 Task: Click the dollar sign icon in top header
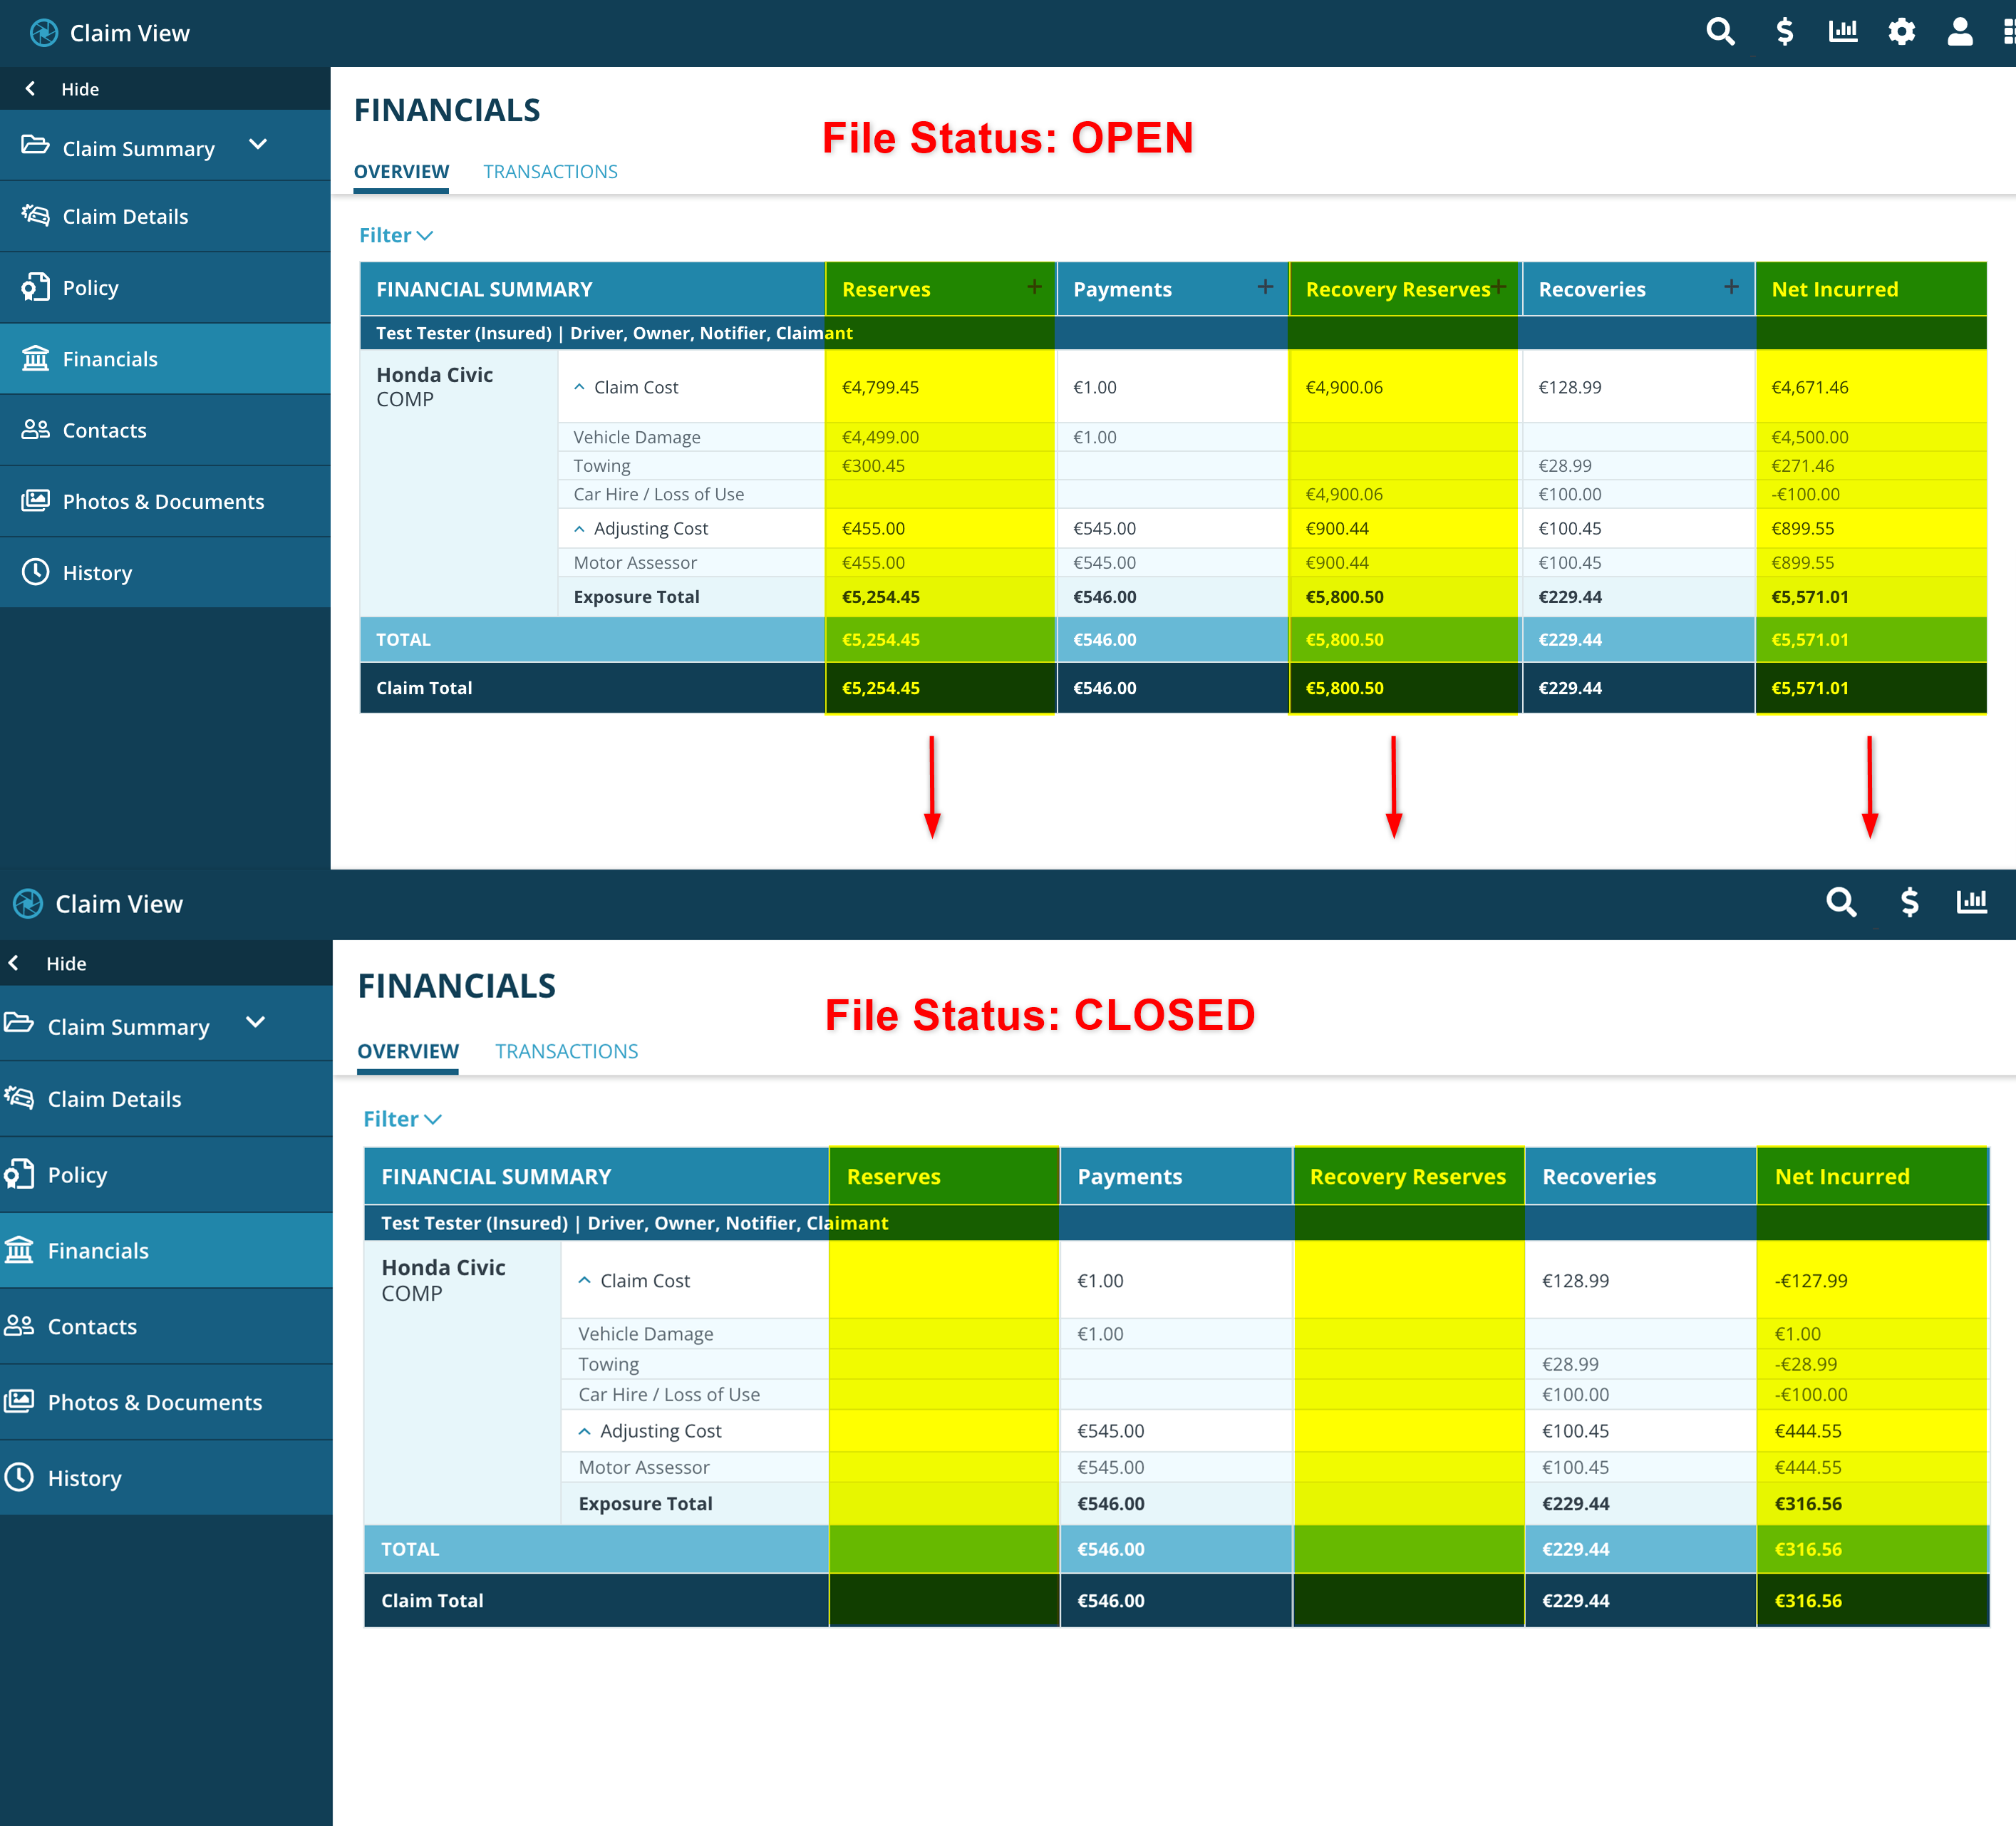click(1784, 32)
